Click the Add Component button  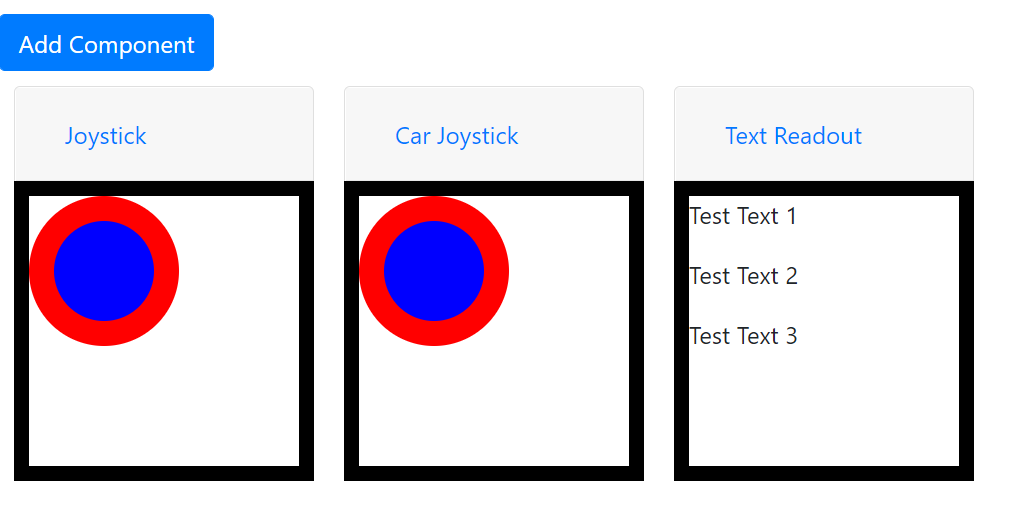tap(106, 44)
